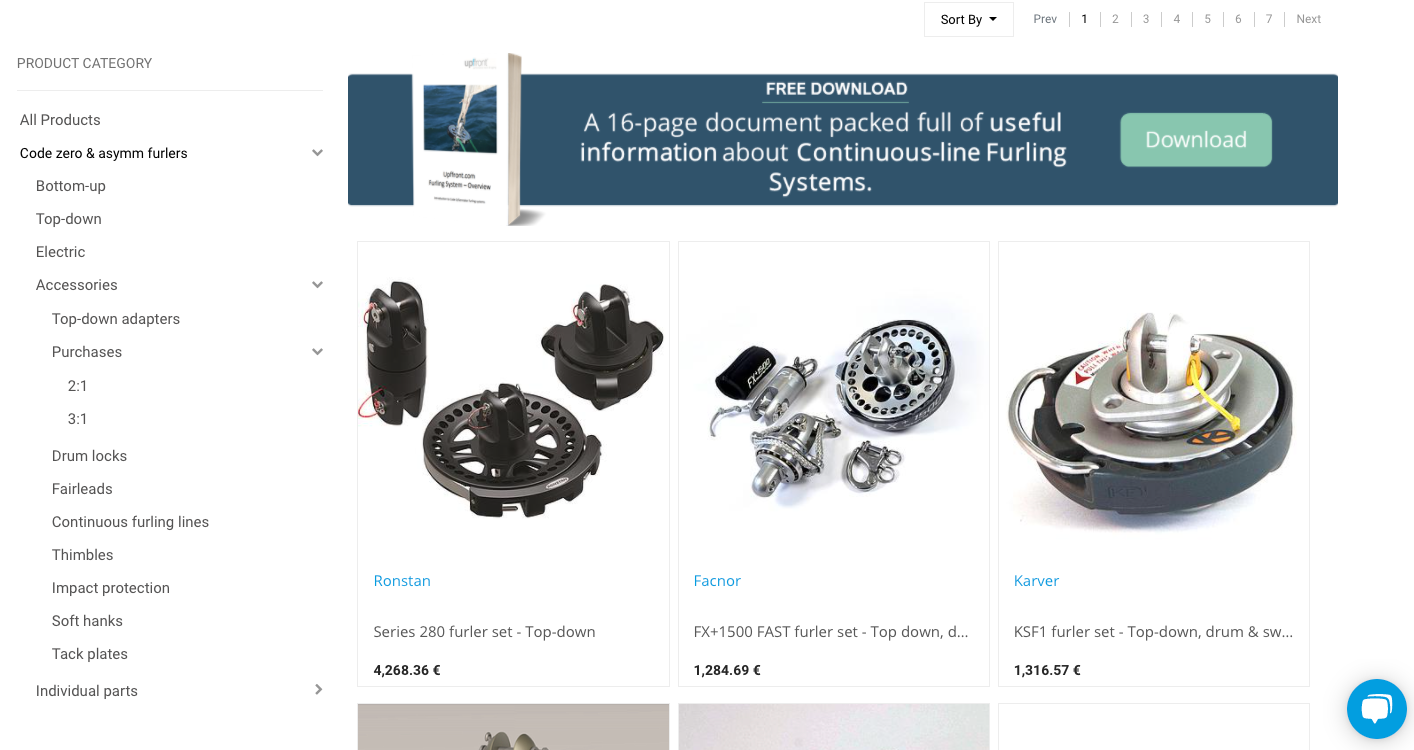
Task: Collapse the Code zero & asymm furlers category
Action: coord(317,153)
